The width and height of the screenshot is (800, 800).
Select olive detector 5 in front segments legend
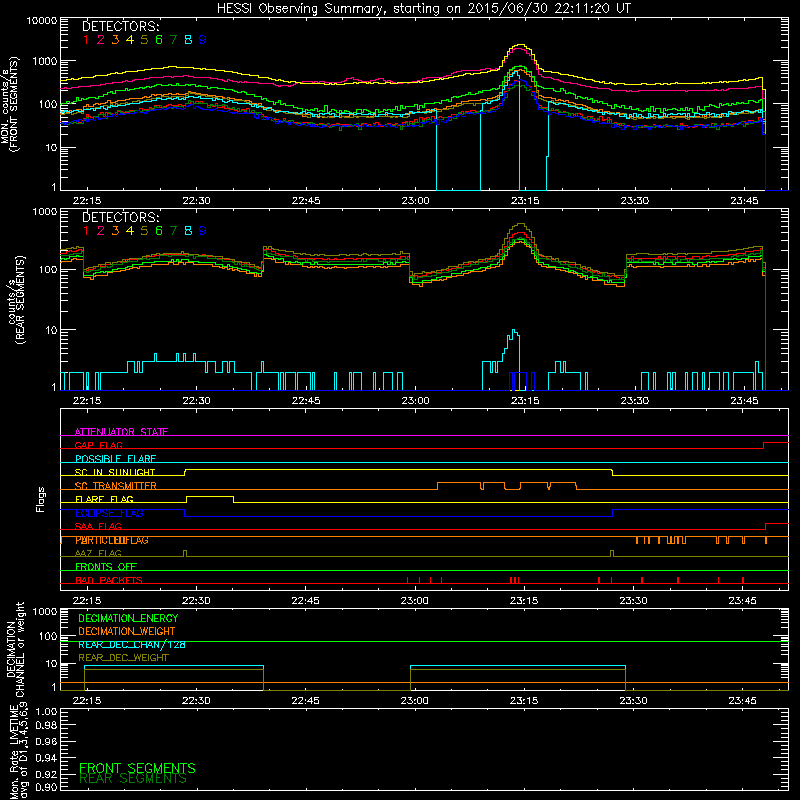(144, 40)
